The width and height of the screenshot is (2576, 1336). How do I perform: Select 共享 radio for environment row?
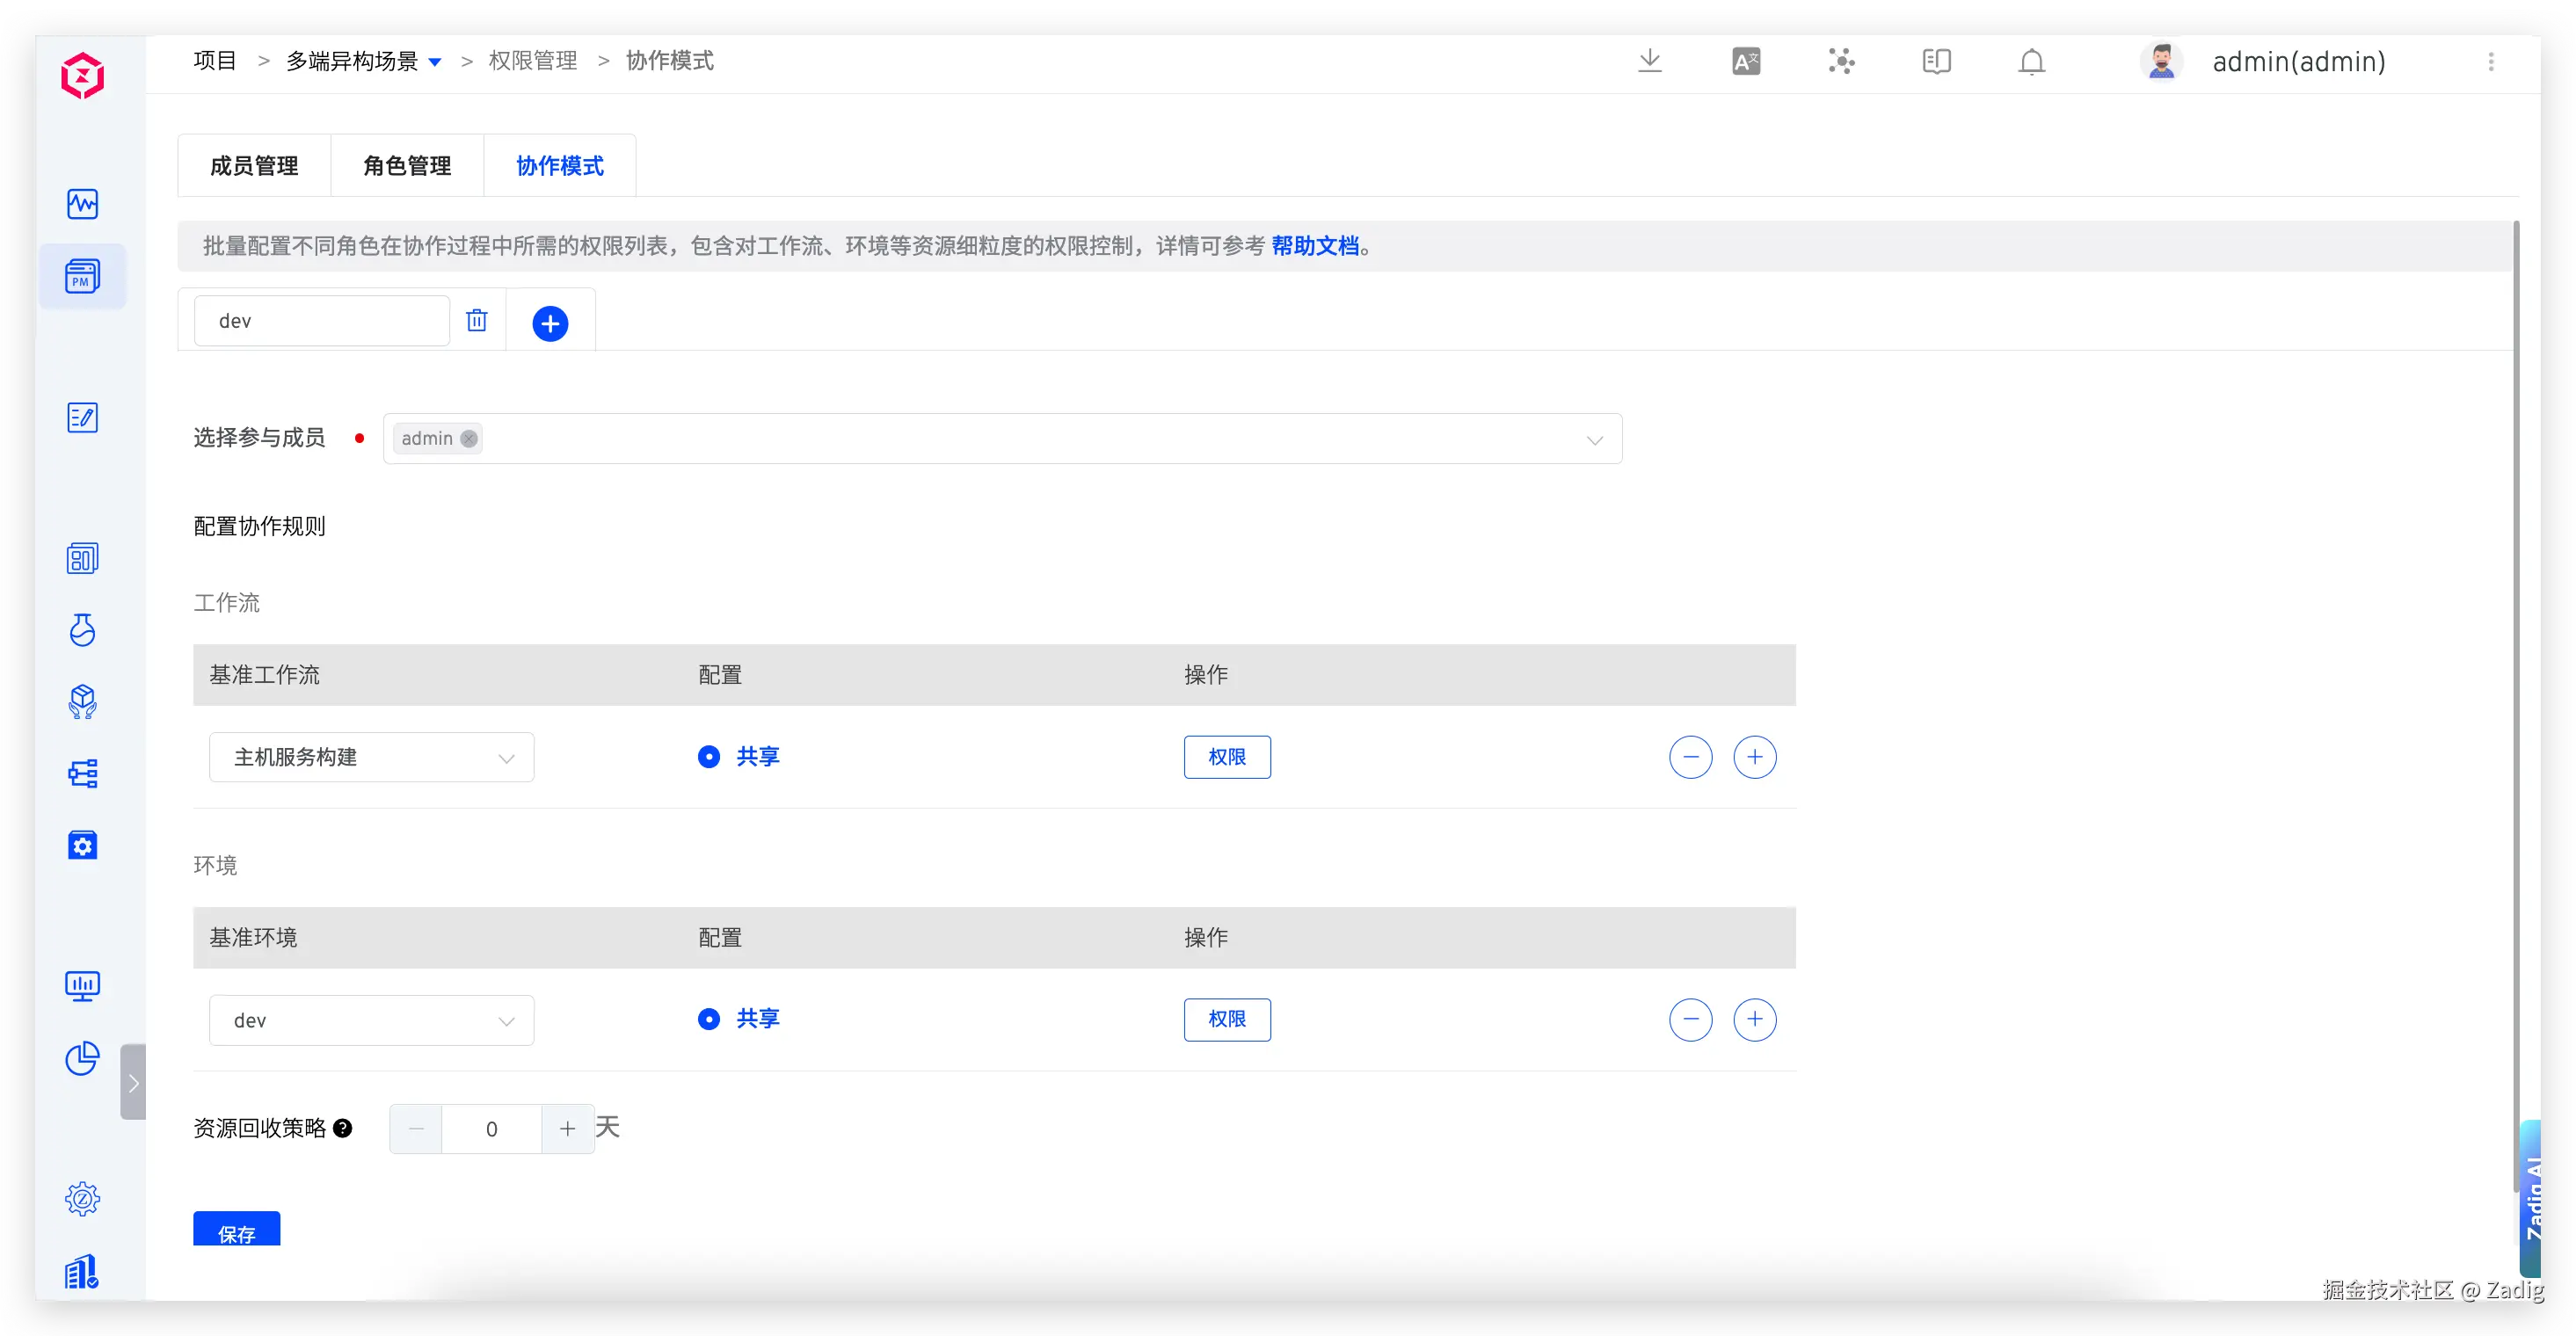click(x=709, y=1019)
